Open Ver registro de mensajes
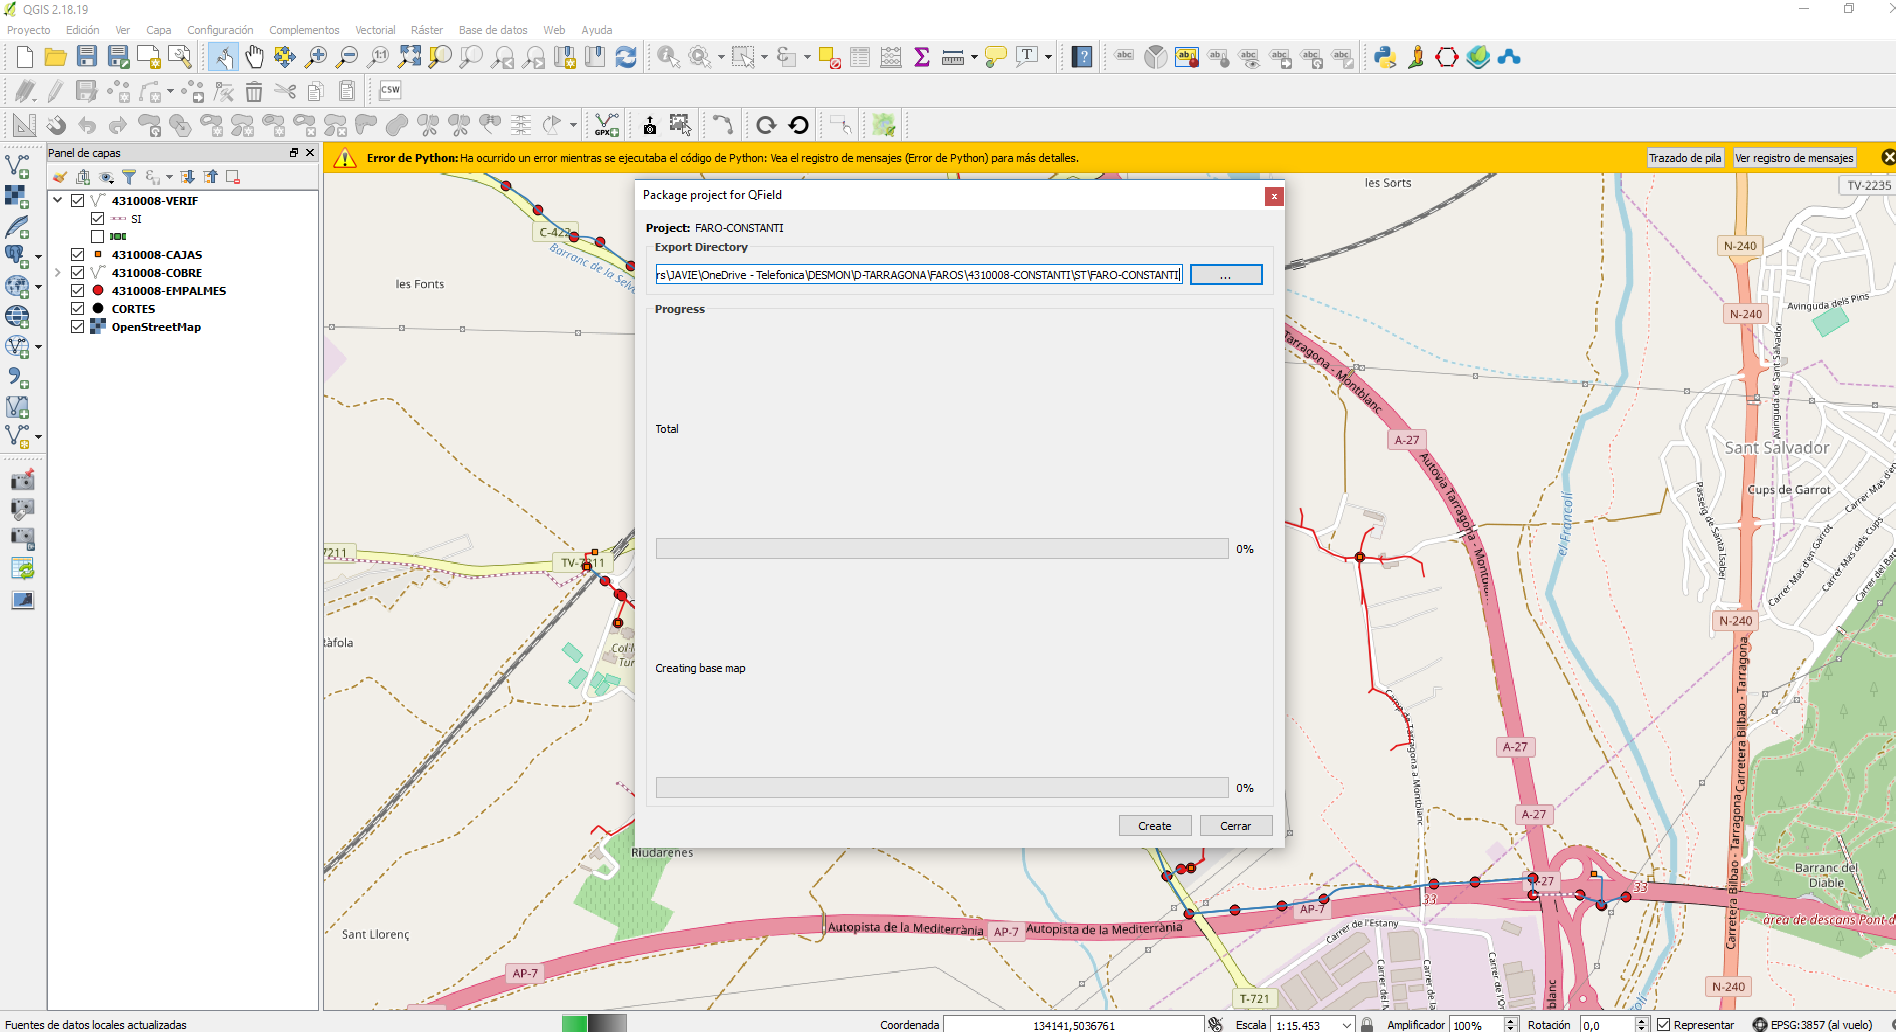Viewport: 1896px width, 1032px height. coord(1794,157)
